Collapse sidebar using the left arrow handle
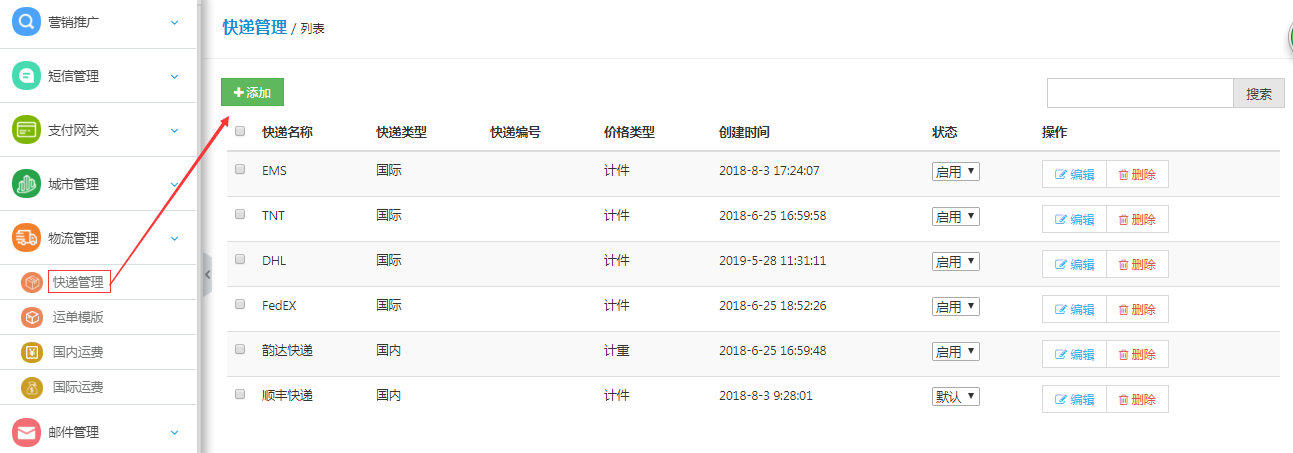 207,274
